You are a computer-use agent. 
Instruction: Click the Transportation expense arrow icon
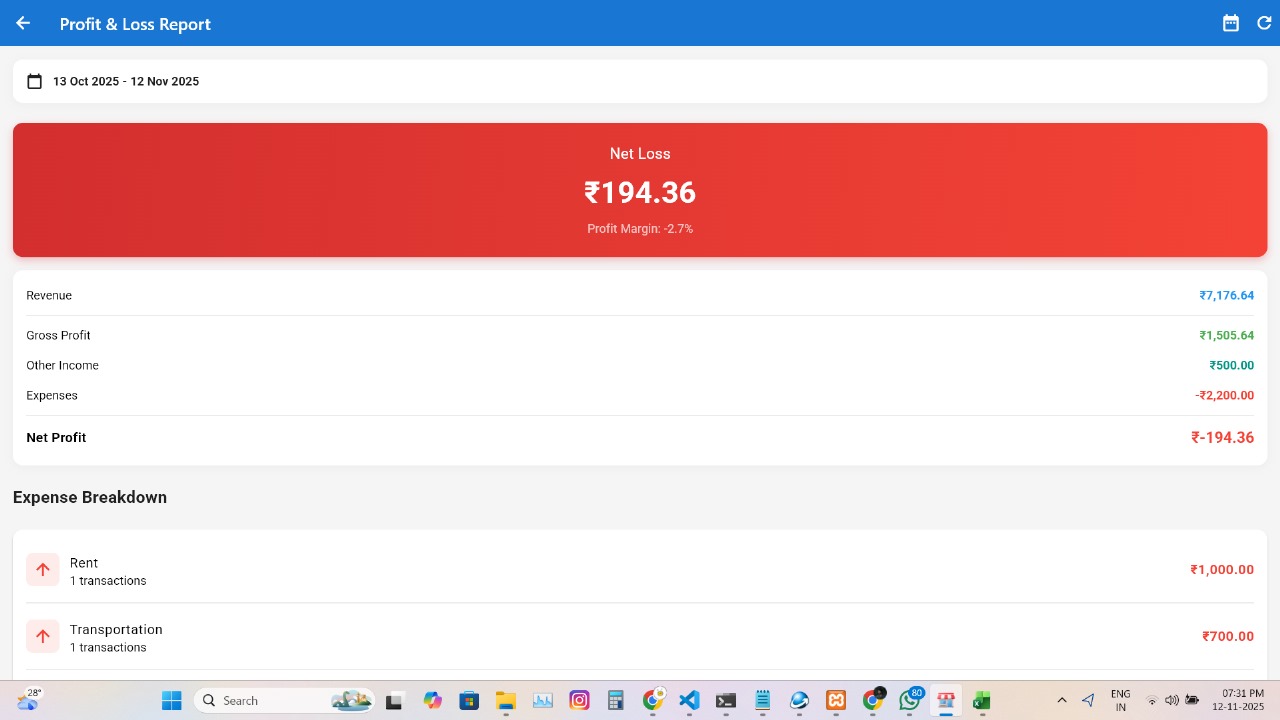click(43, 636)
